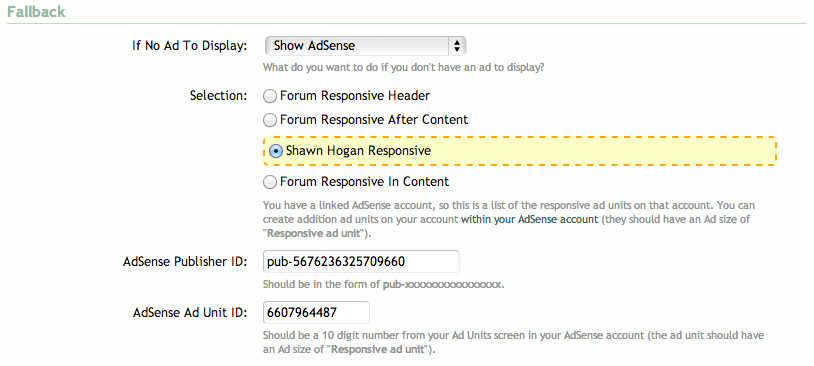The height and width of the screenshot is (366, 814).
Task: Focus the AdSense Publisher ID field
Action: 361,261
